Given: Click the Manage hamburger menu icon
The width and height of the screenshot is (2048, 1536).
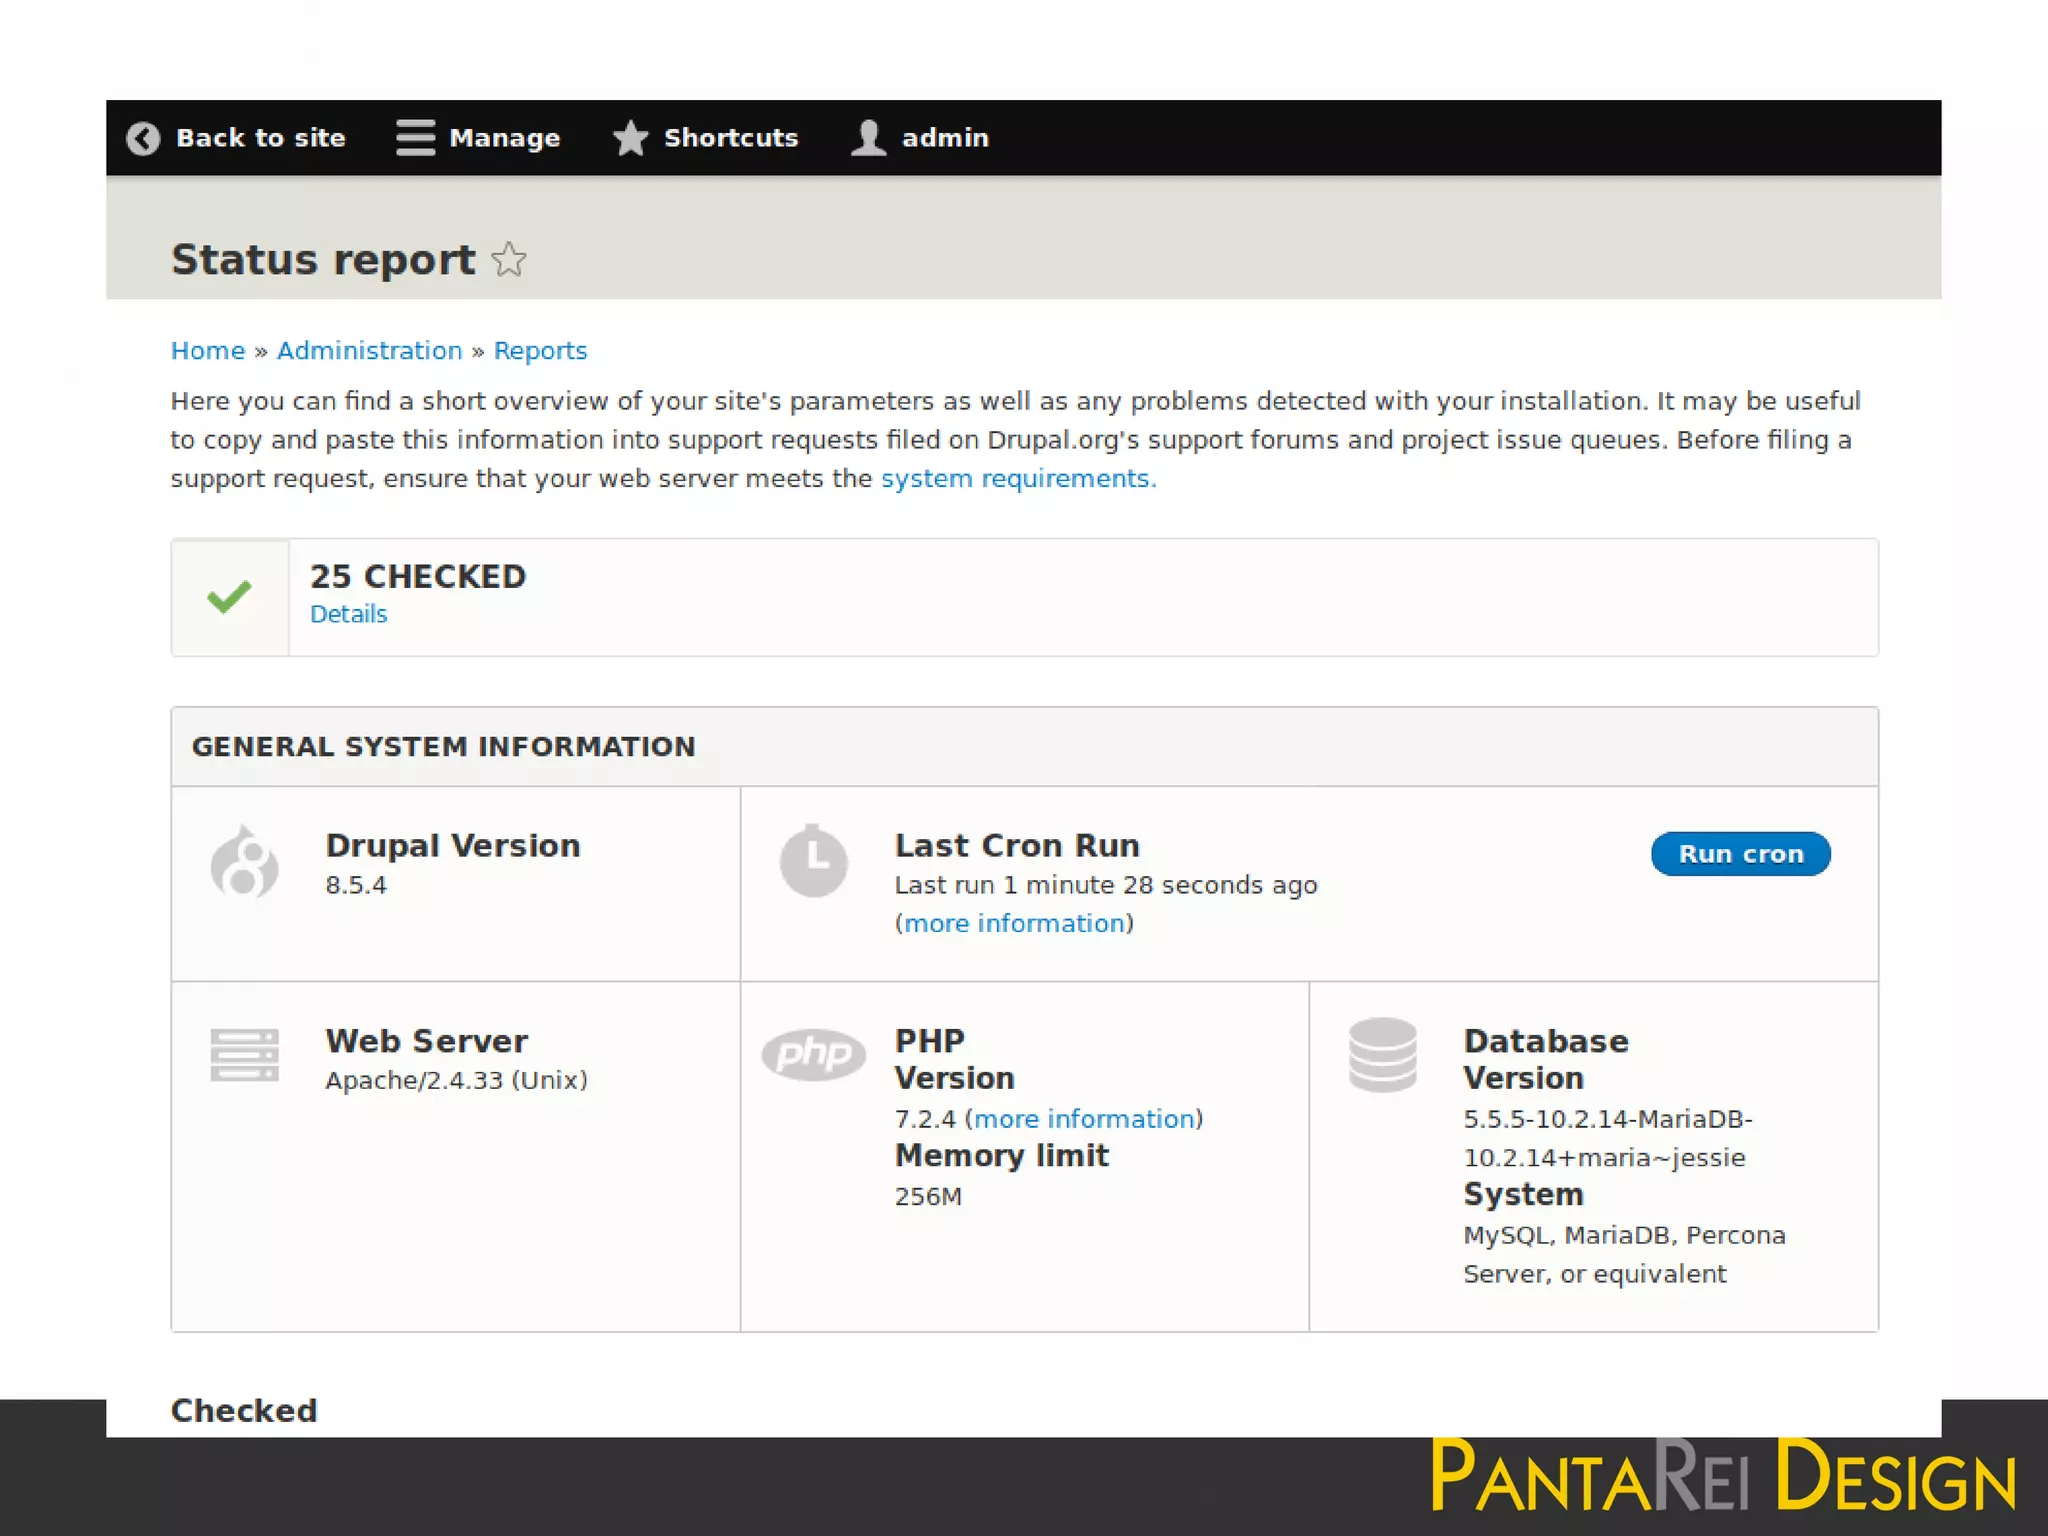Looking at the screenshot, I should [415, 138].
